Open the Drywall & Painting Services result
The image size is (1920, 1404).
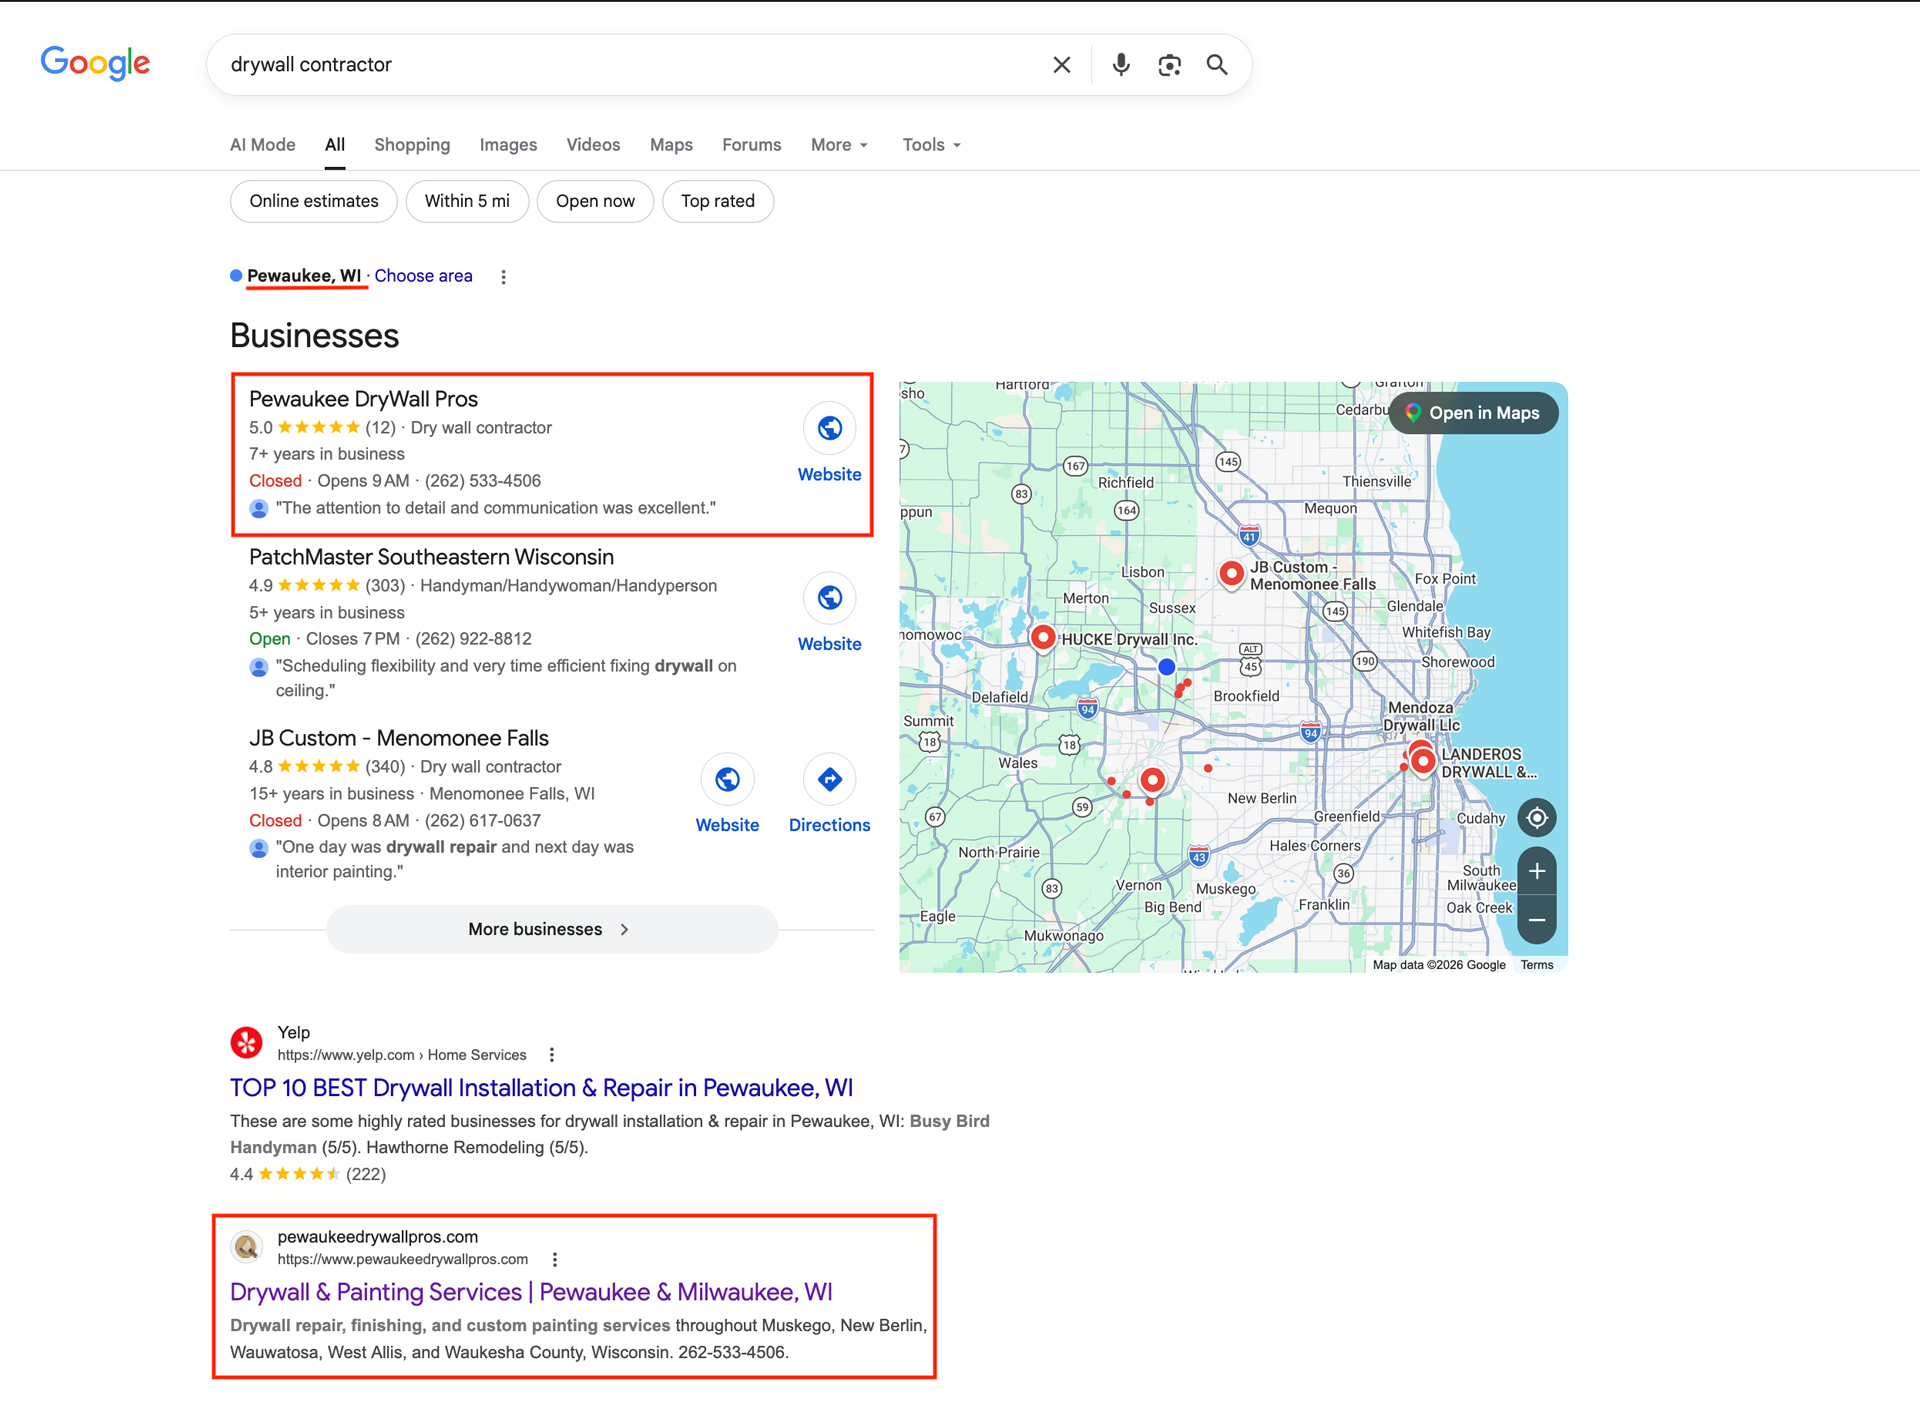coord(531,1292)
